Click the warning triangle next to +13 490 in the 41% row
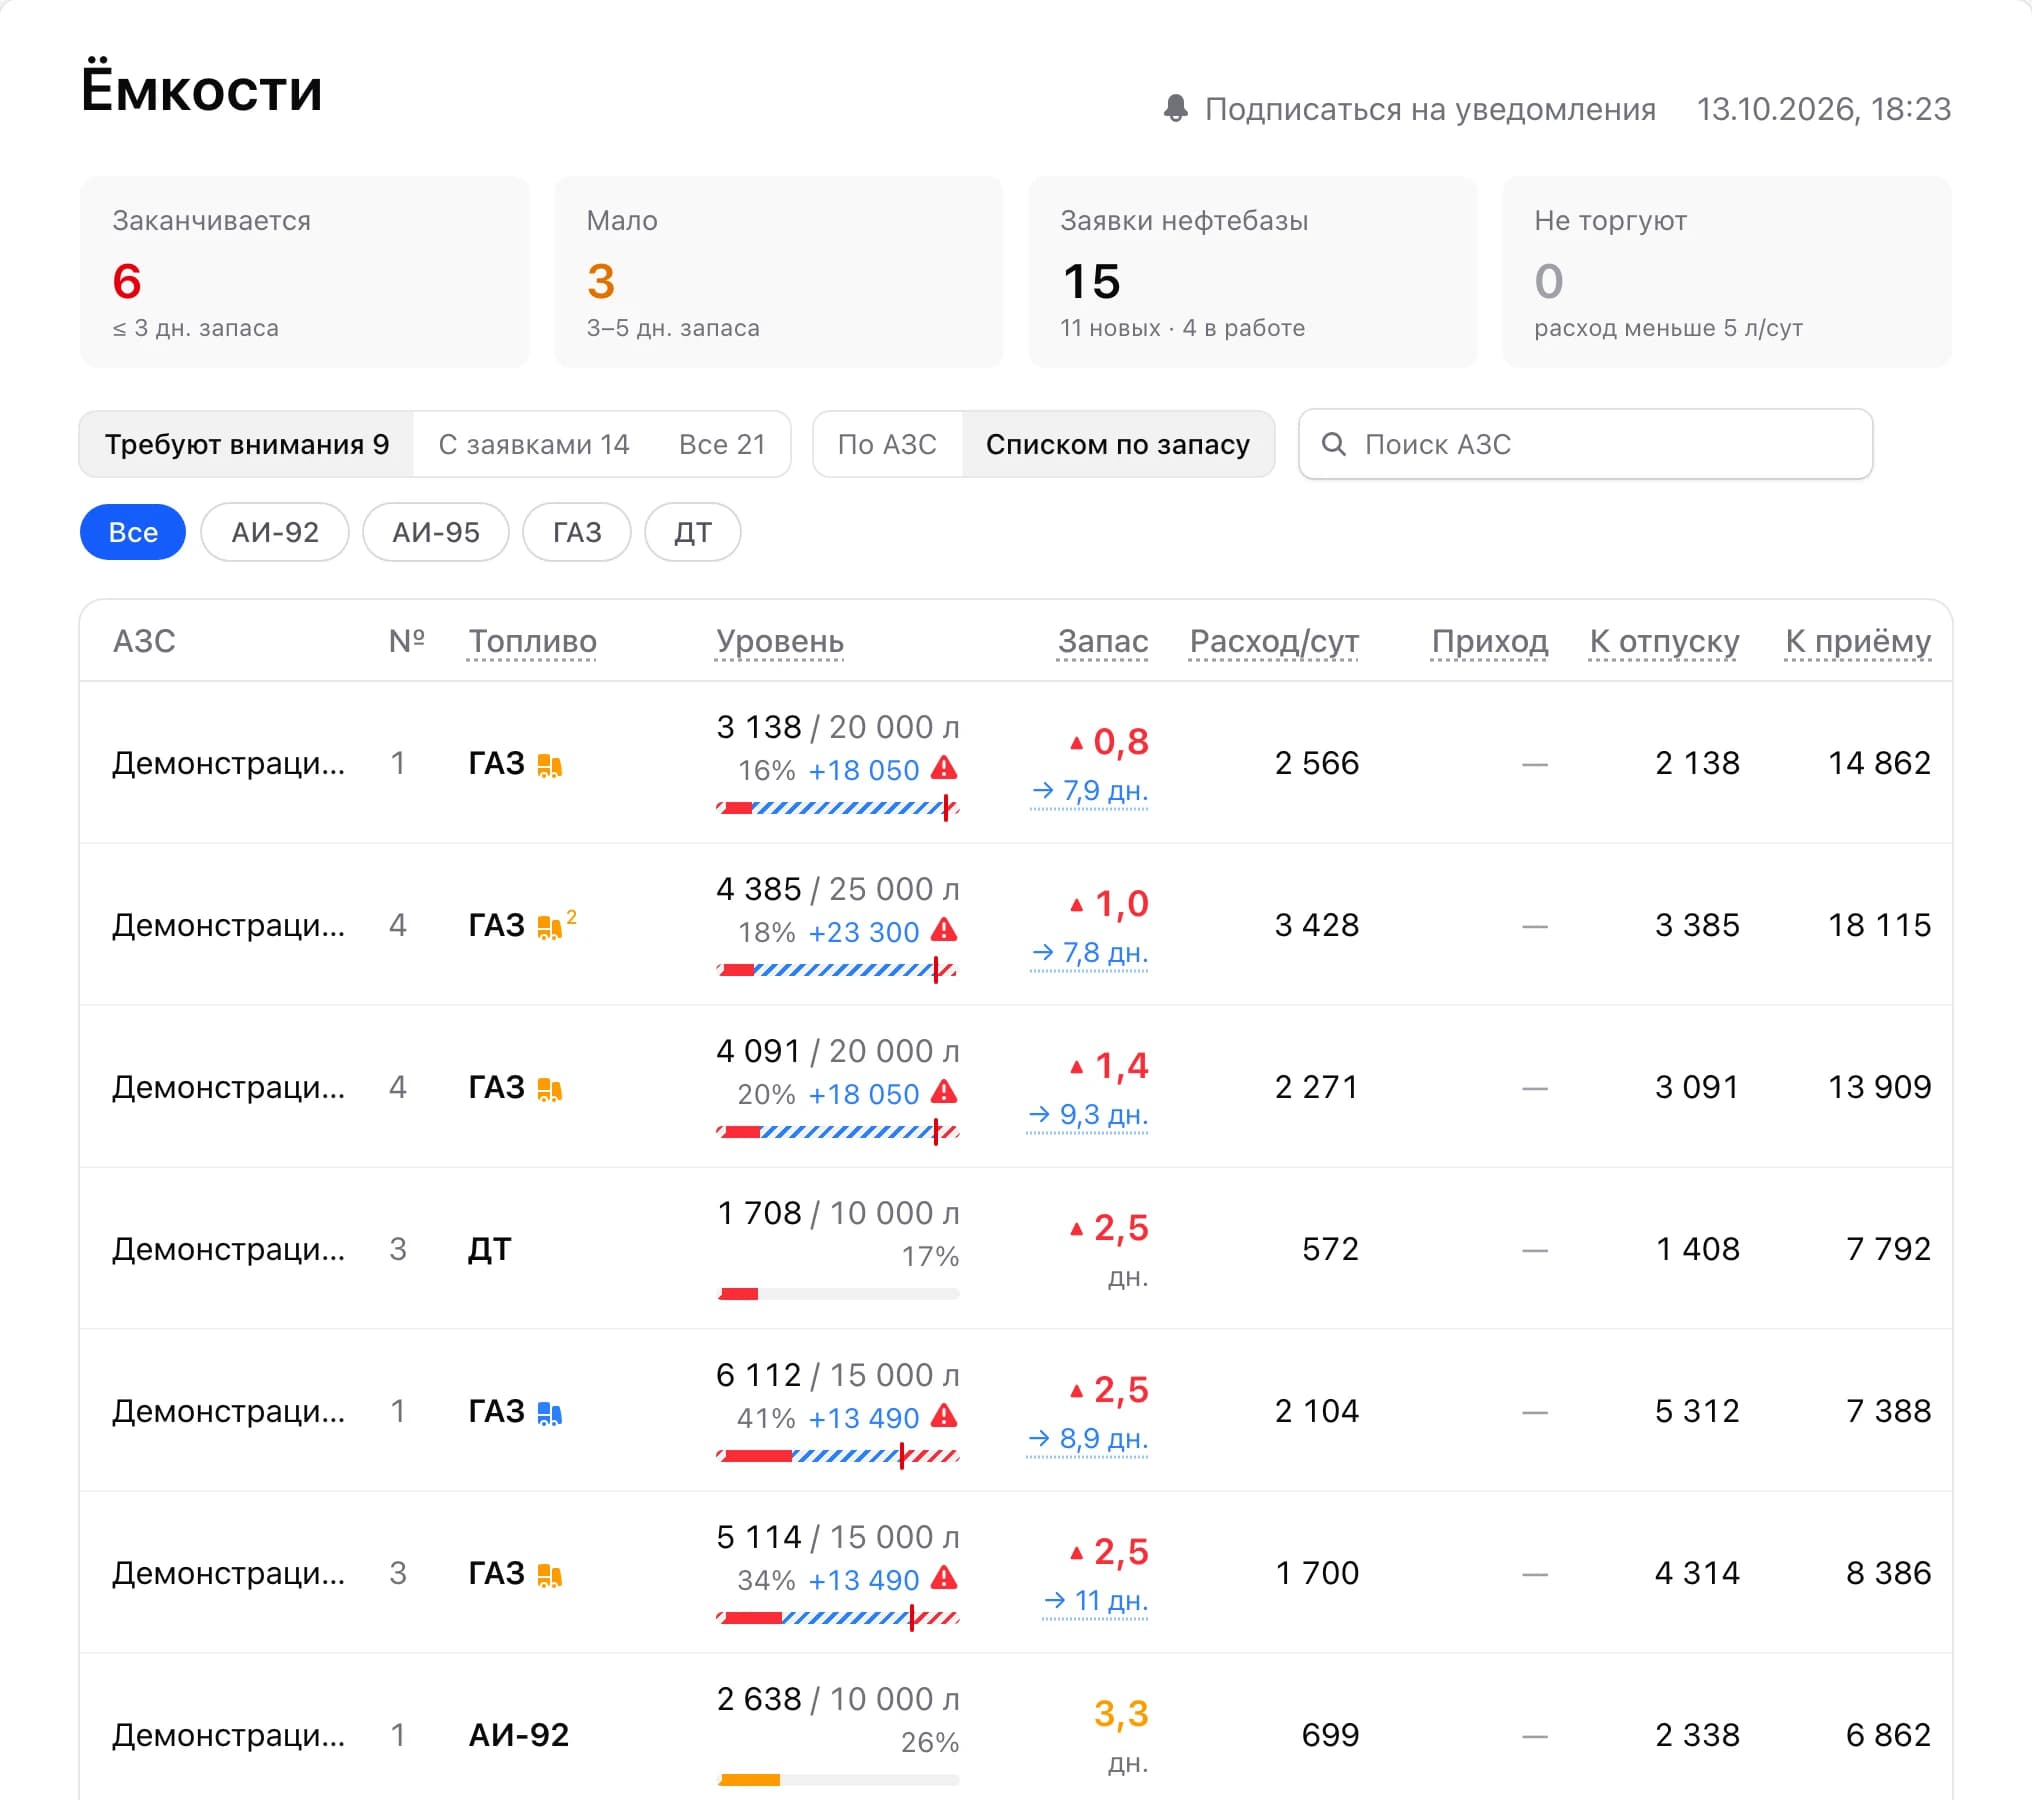Image resolution: width=2032 pixels, height=1800 pixels. 944,1416
